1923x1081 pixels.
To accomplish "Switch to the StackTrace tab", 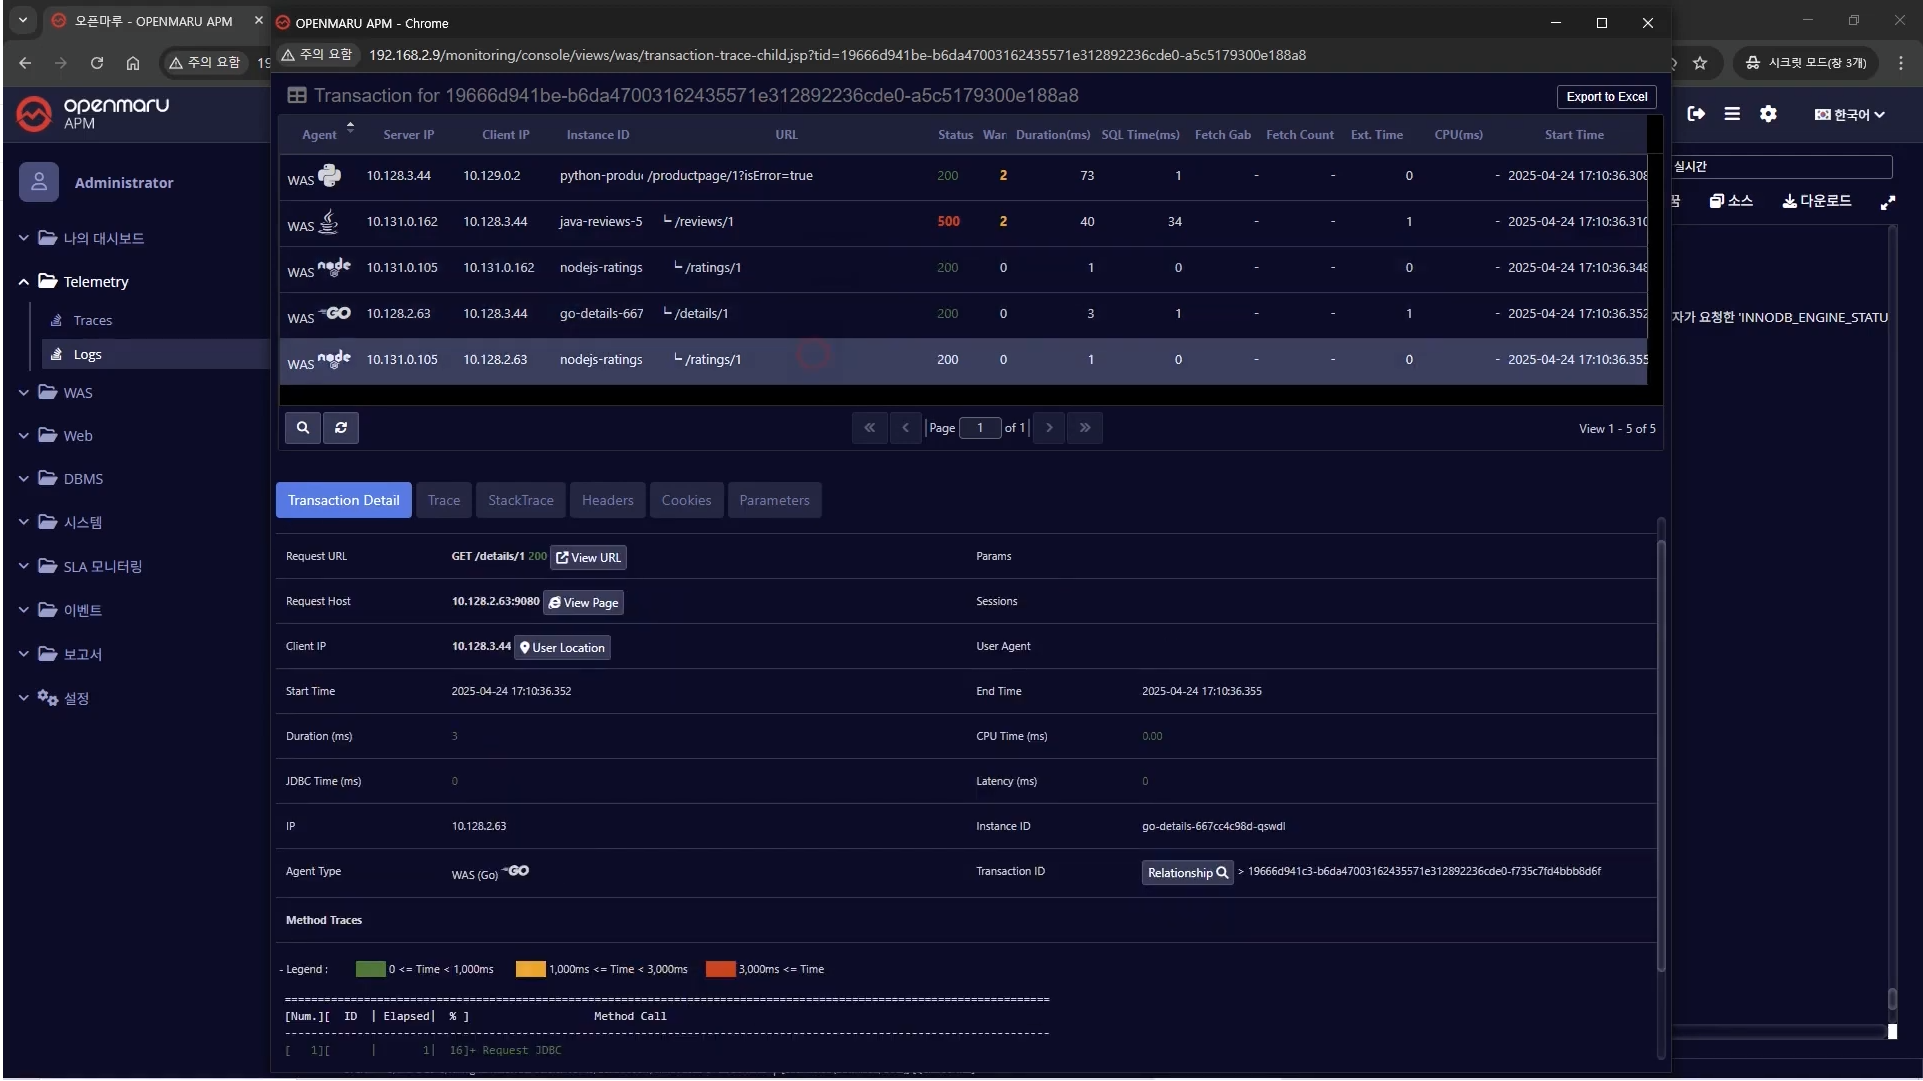I will [x=520, y=500].
